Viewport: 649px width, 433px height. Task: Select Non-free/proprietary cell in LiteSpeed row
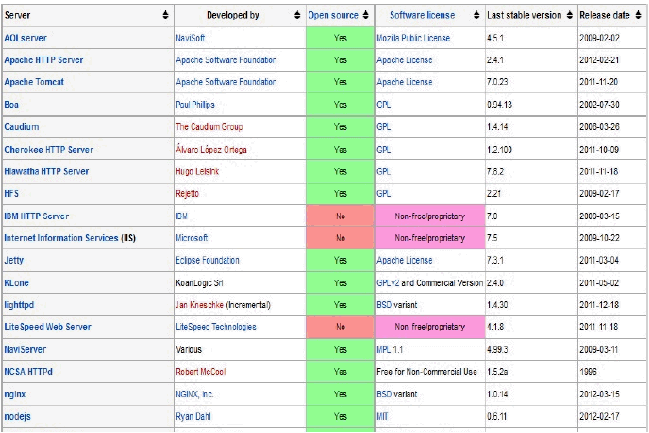(x=430, y=327)
